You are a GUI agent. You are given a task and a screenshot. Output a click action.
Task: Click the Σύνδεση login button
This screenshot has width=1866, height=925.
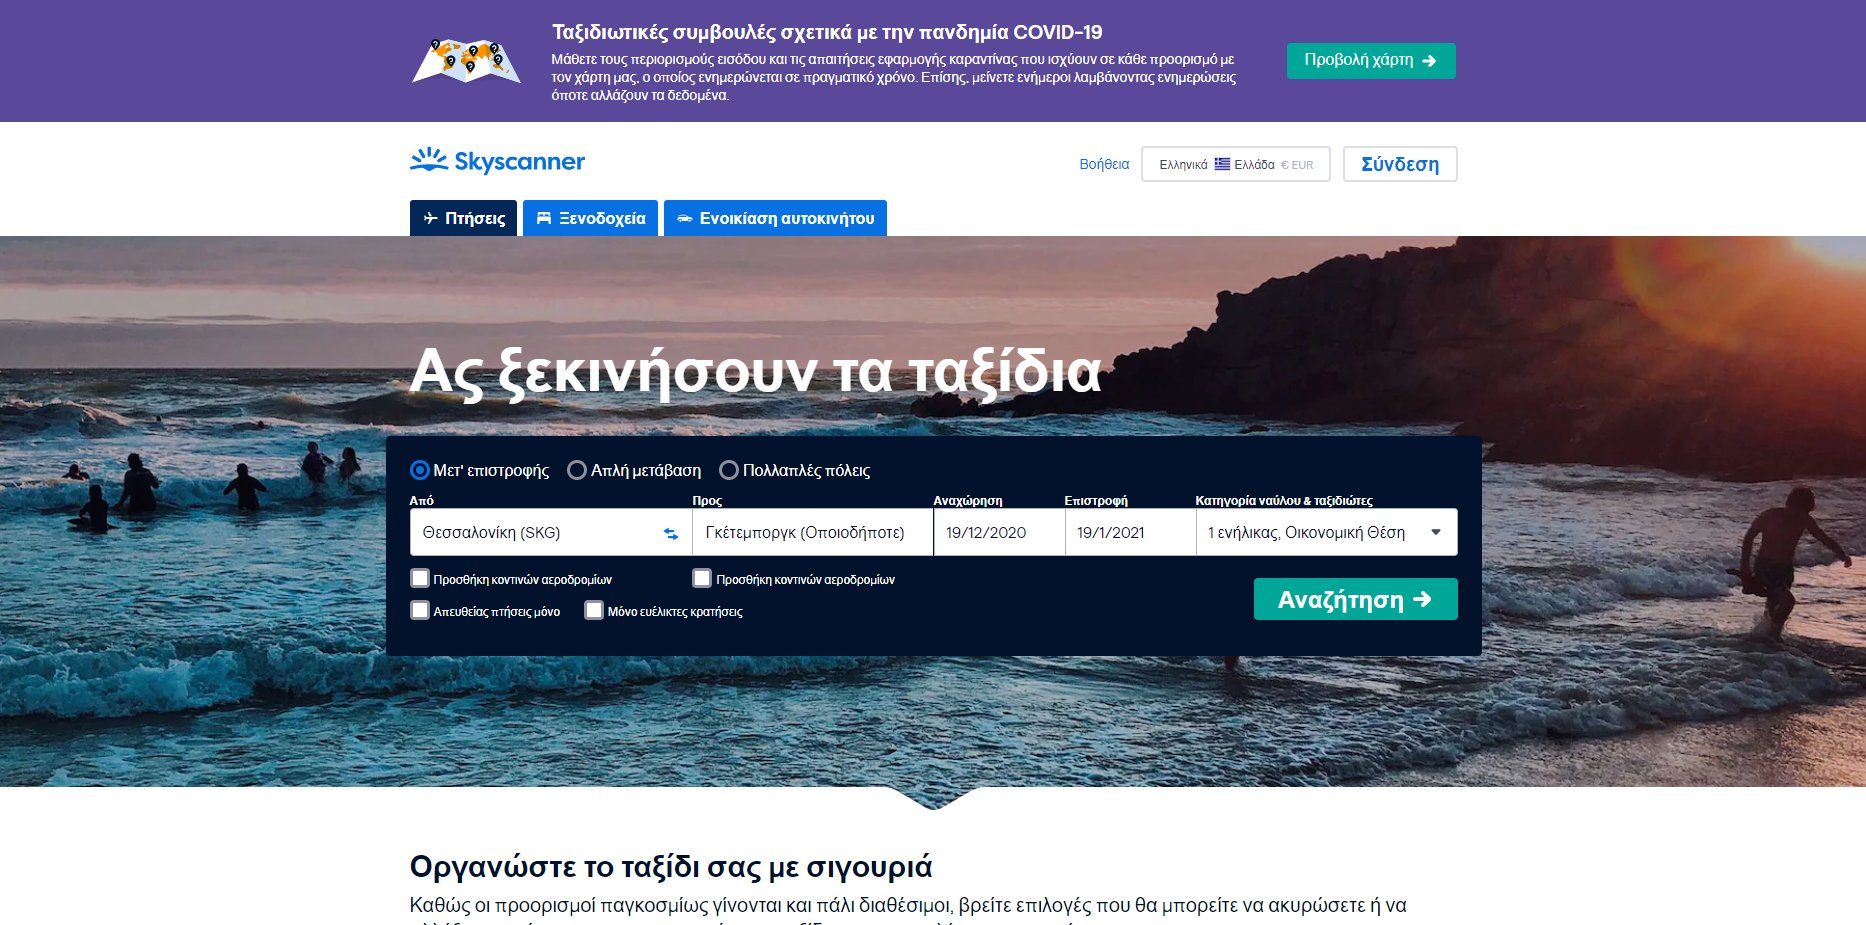tap(1400, 164)
